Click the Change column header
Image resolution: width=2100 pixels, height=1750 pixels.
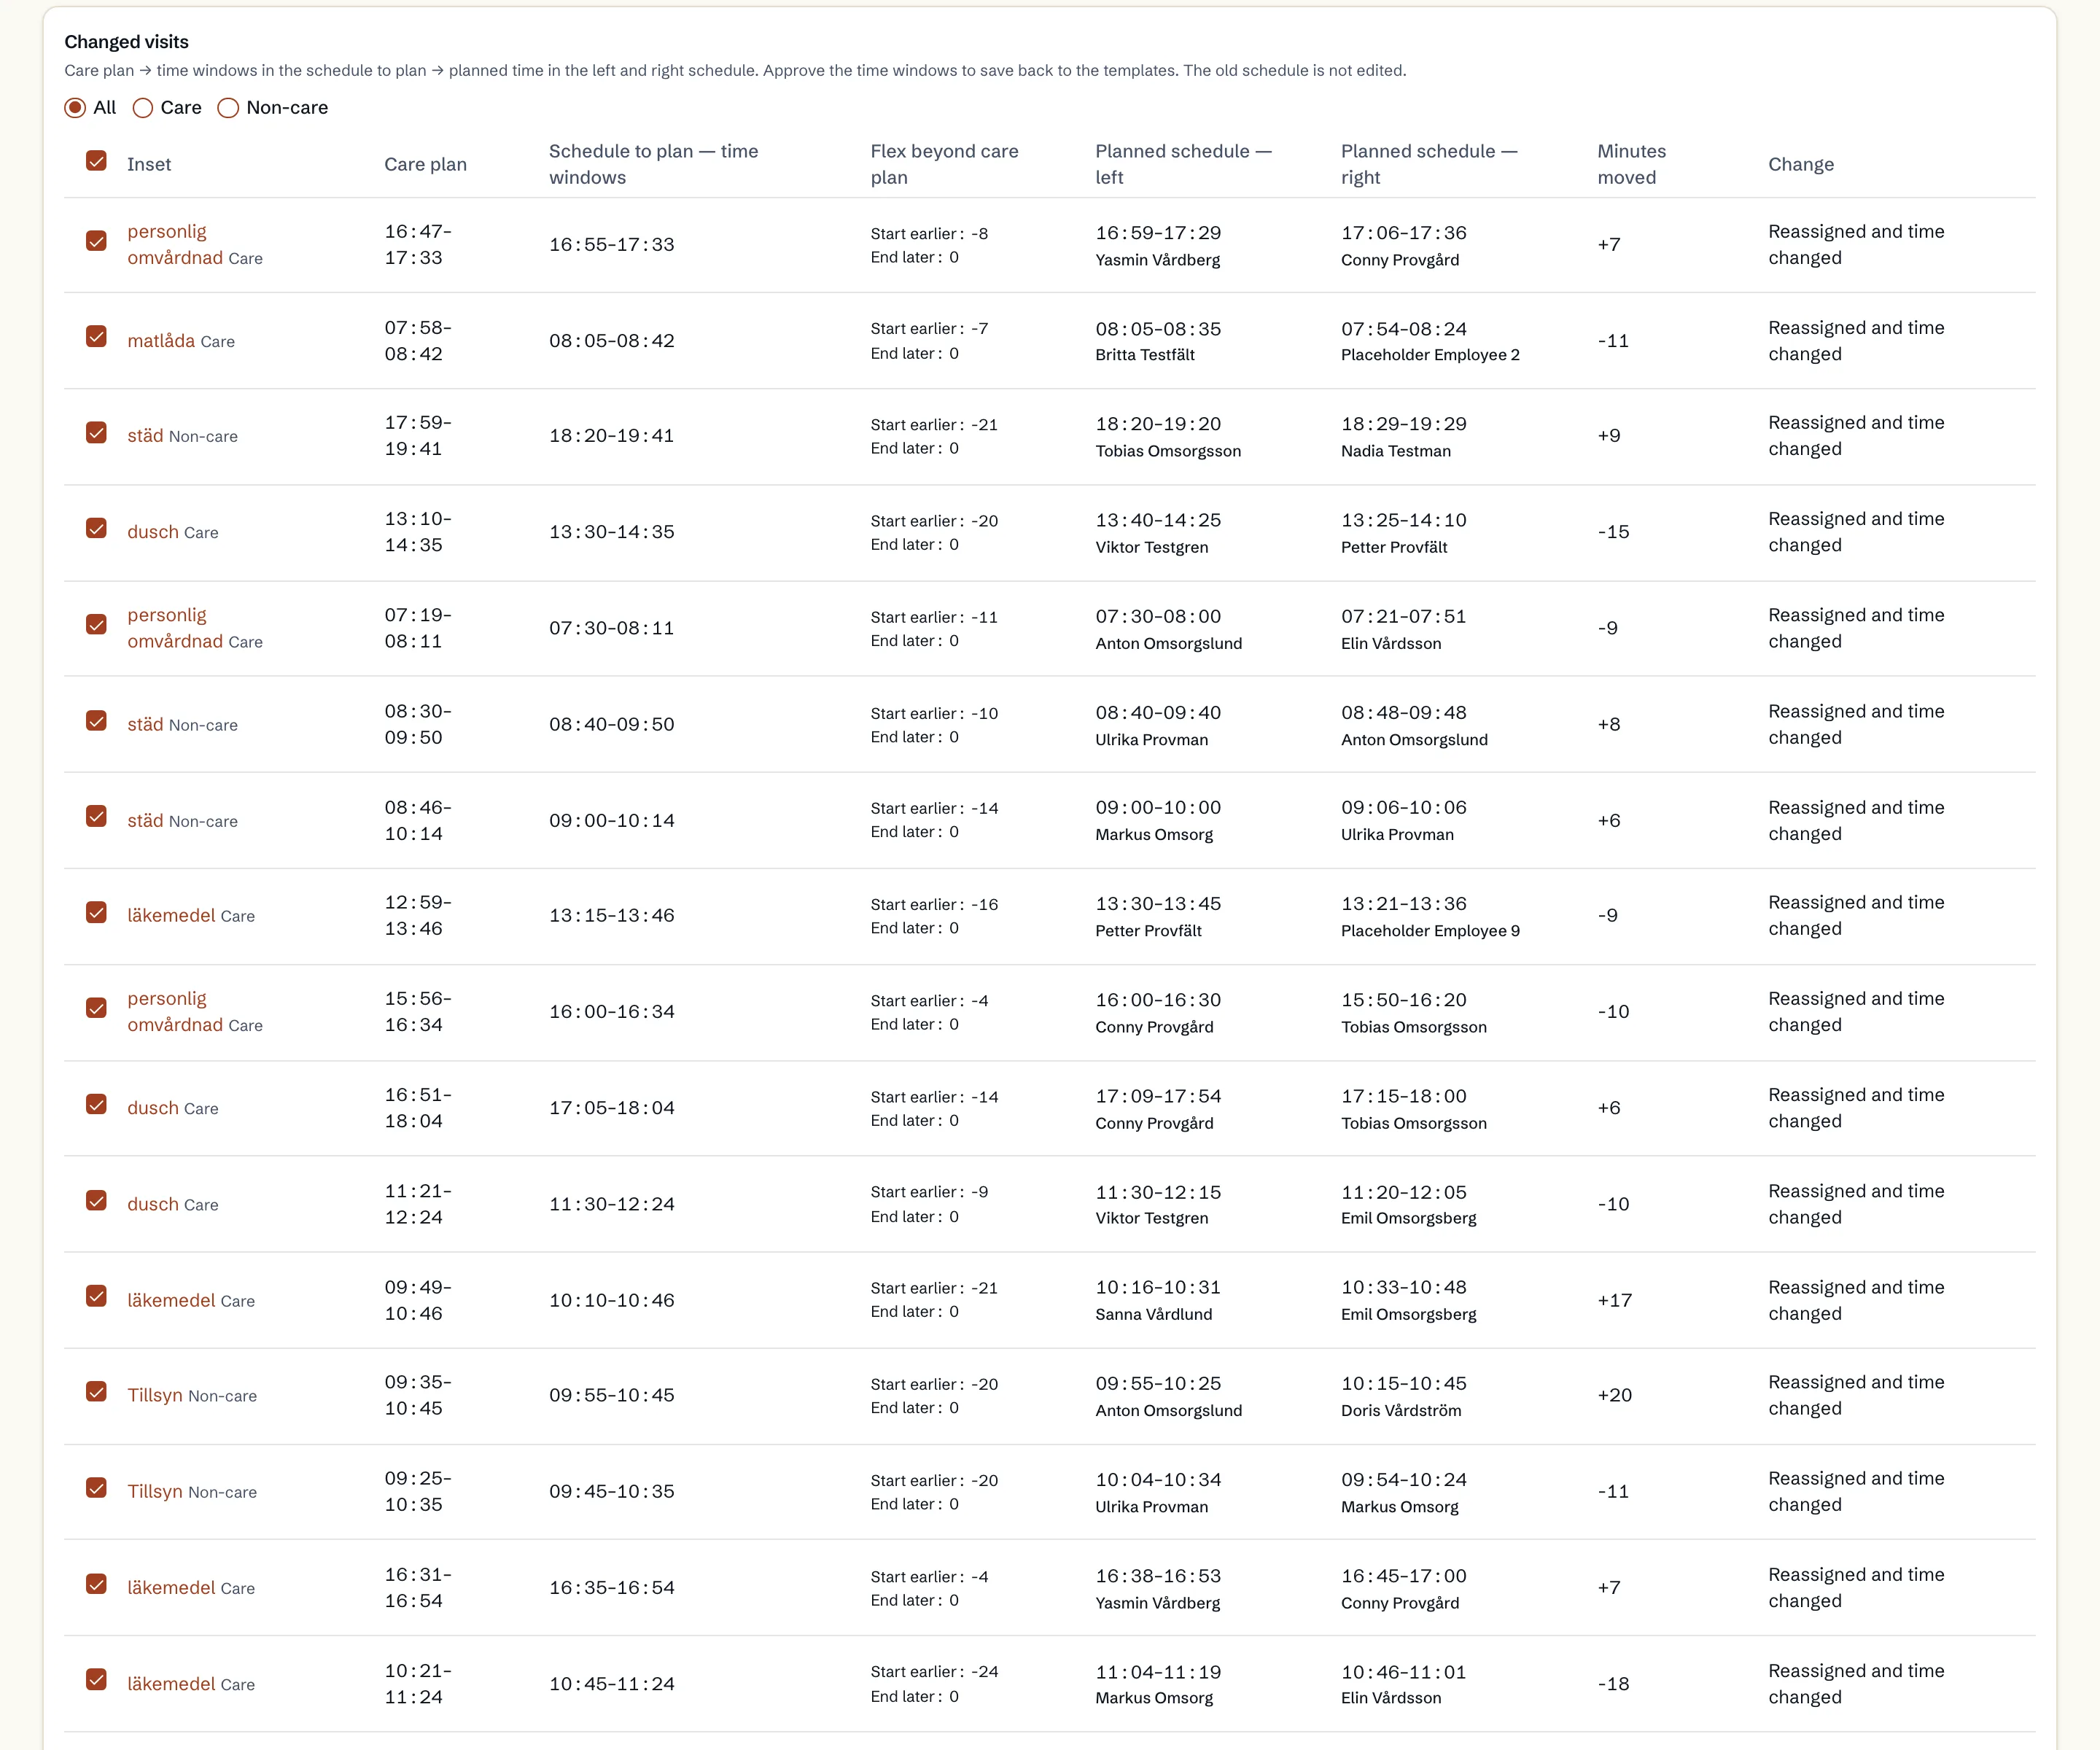pyautogui.click(x=1801, y=164)
